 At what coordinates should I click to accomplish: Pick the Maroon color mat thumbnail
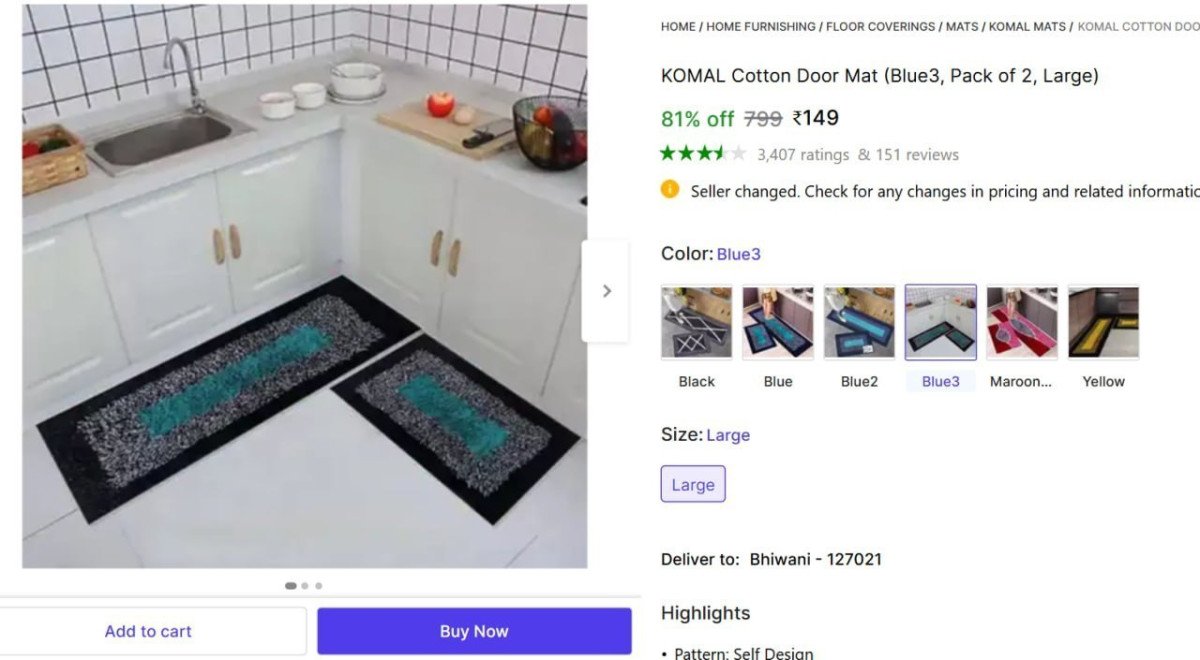(1022, 323)
